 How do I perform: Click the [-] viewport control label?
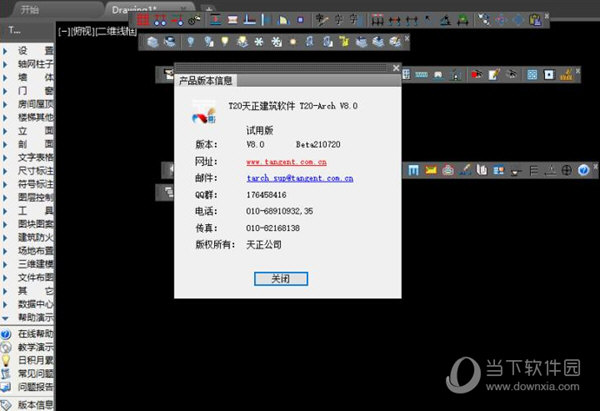[x=63, y=32]
